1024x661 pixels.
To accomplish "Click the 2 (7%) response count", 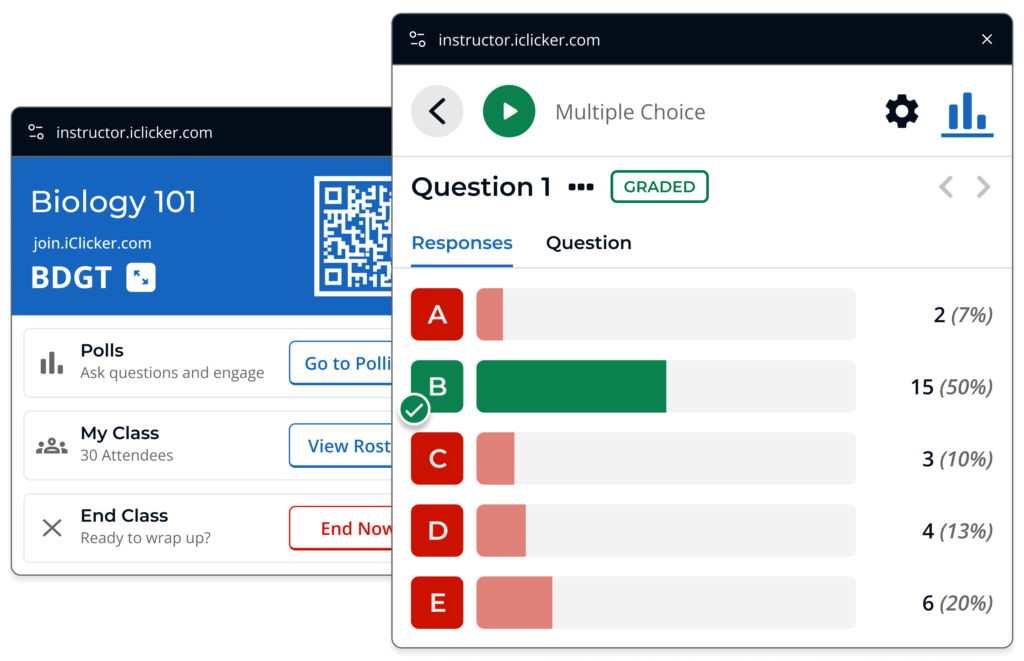I will (963, 315).
